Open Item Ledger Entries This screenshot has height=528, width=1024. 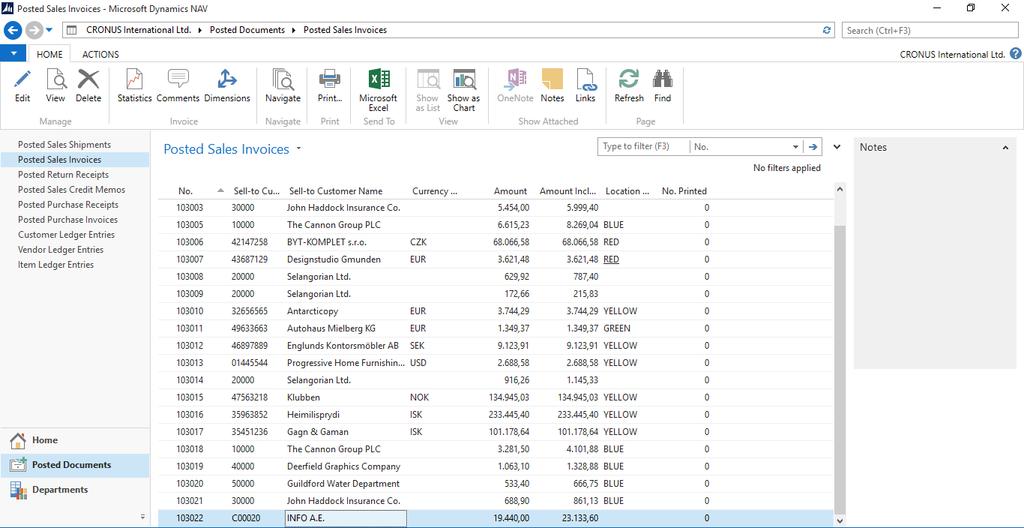click(x=56, y=265)
